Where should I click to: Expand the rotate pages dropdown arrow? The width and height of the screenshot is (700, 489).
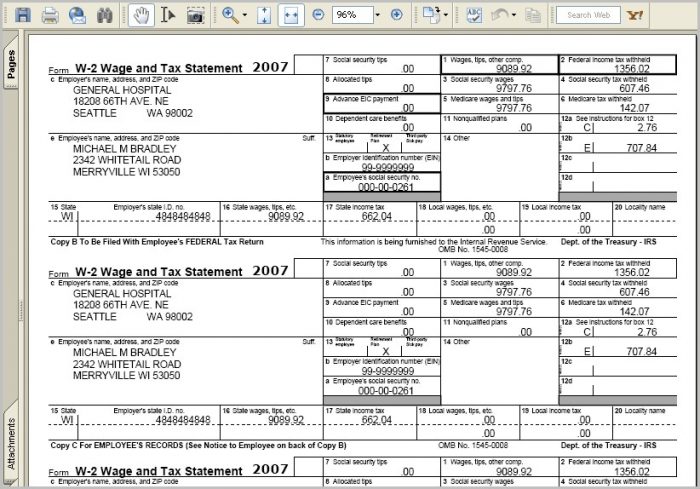pyautogui.click(x=446, y=15)
